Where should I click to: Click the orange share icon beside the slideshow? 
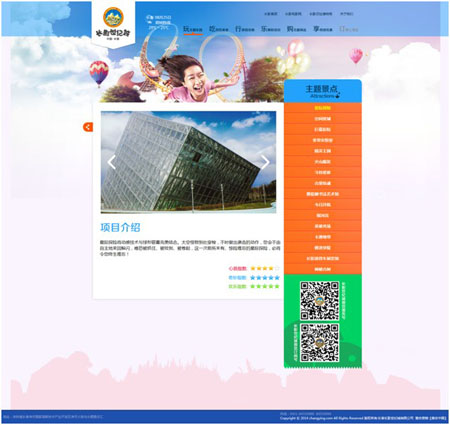click(x=88, y=127)
